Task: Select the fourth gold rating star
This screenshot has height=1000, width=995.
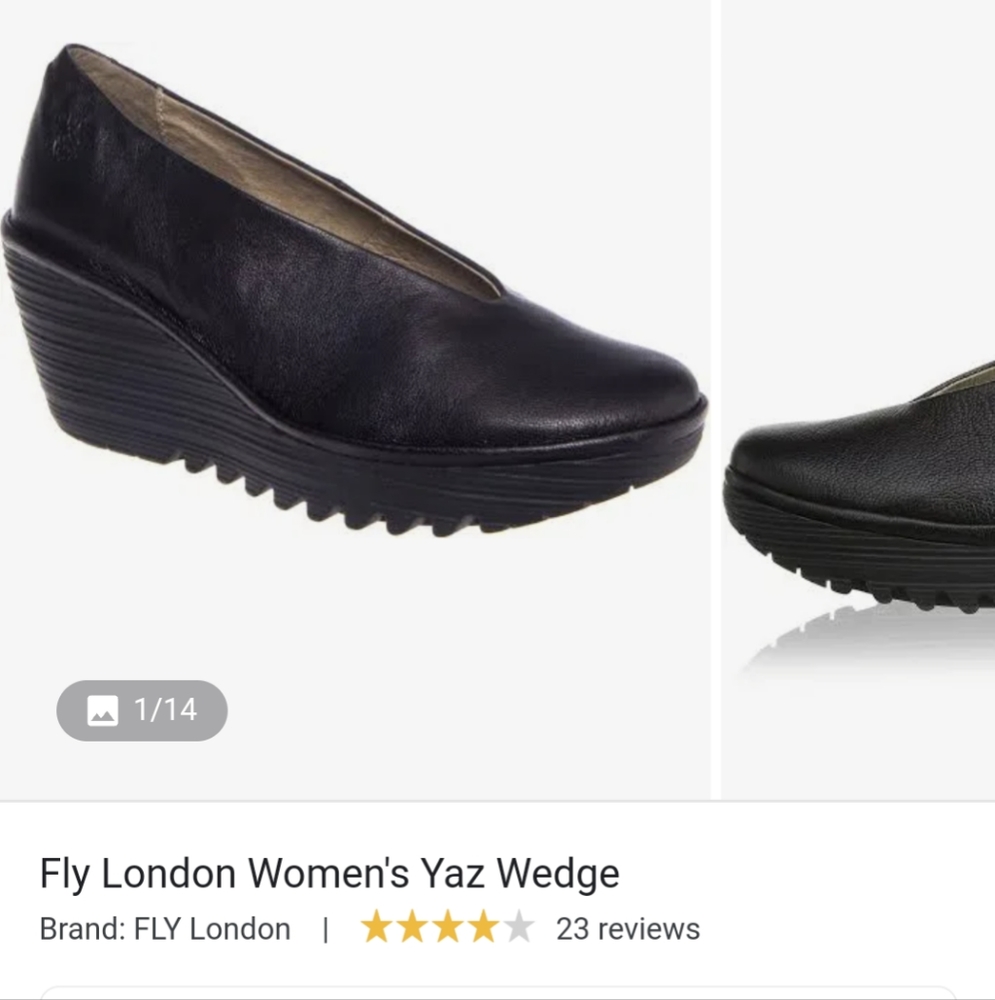Action: coord(483,927)
